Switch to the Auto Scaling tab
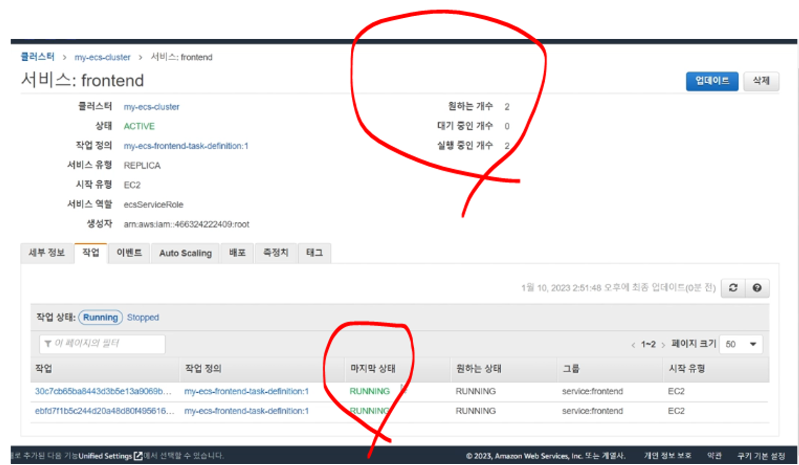 coord(185,253)
